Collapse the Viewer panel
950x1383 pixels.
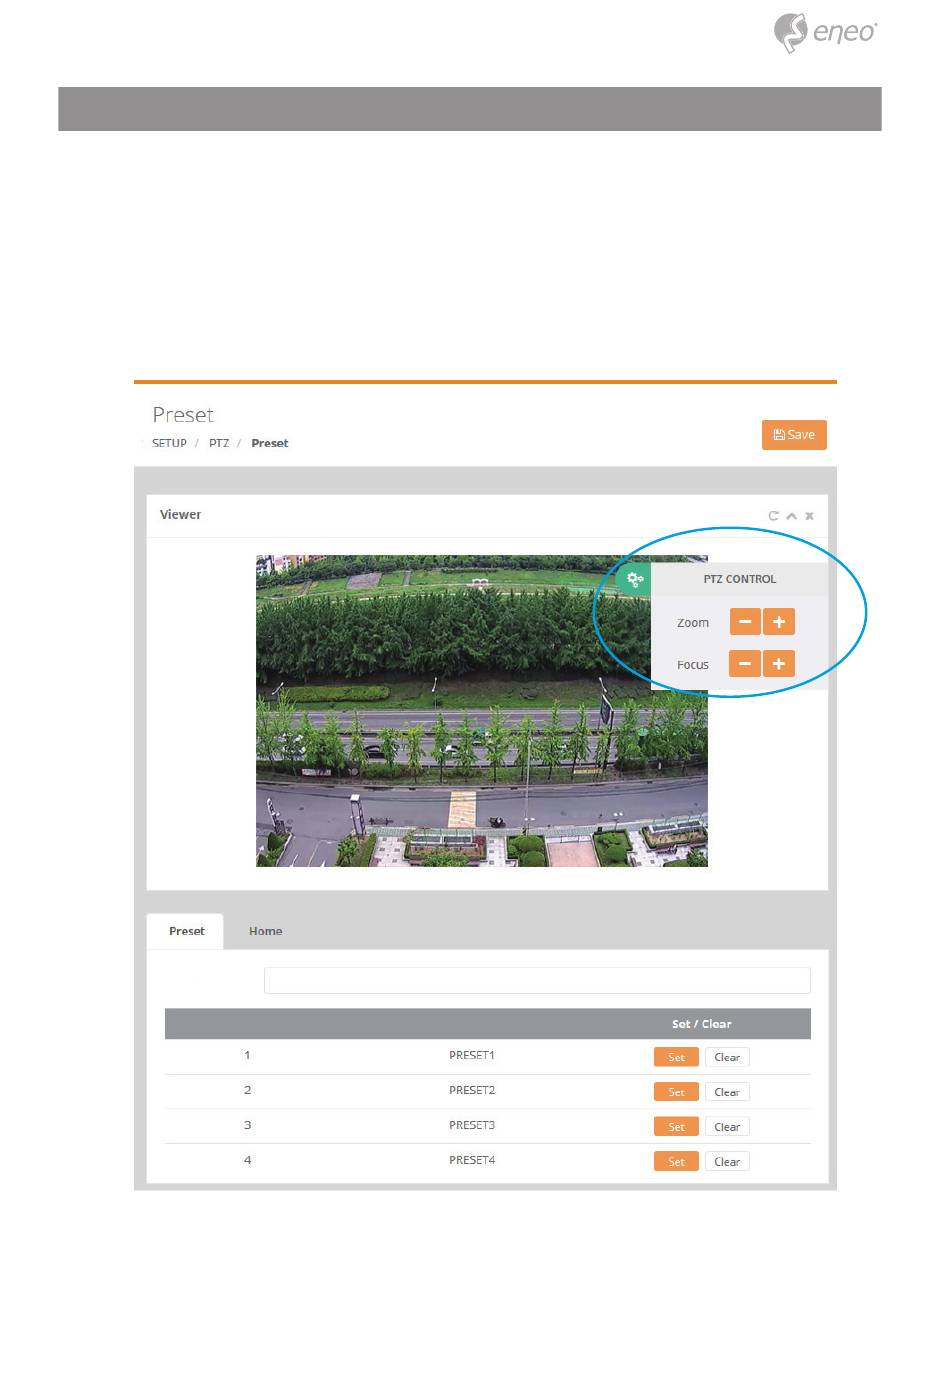pos(791,516)
